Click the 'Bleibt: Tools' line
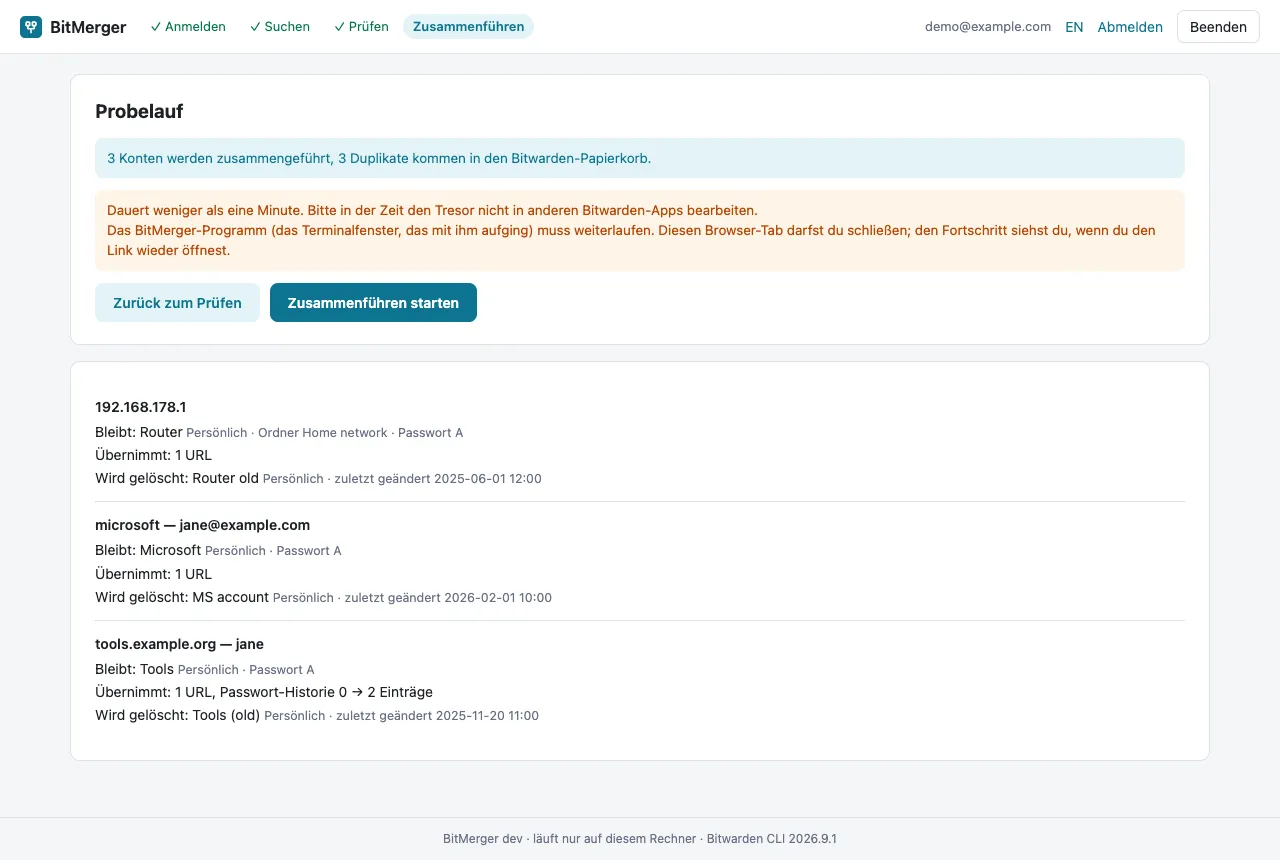 pyautogui.click(x=205, y=669)
